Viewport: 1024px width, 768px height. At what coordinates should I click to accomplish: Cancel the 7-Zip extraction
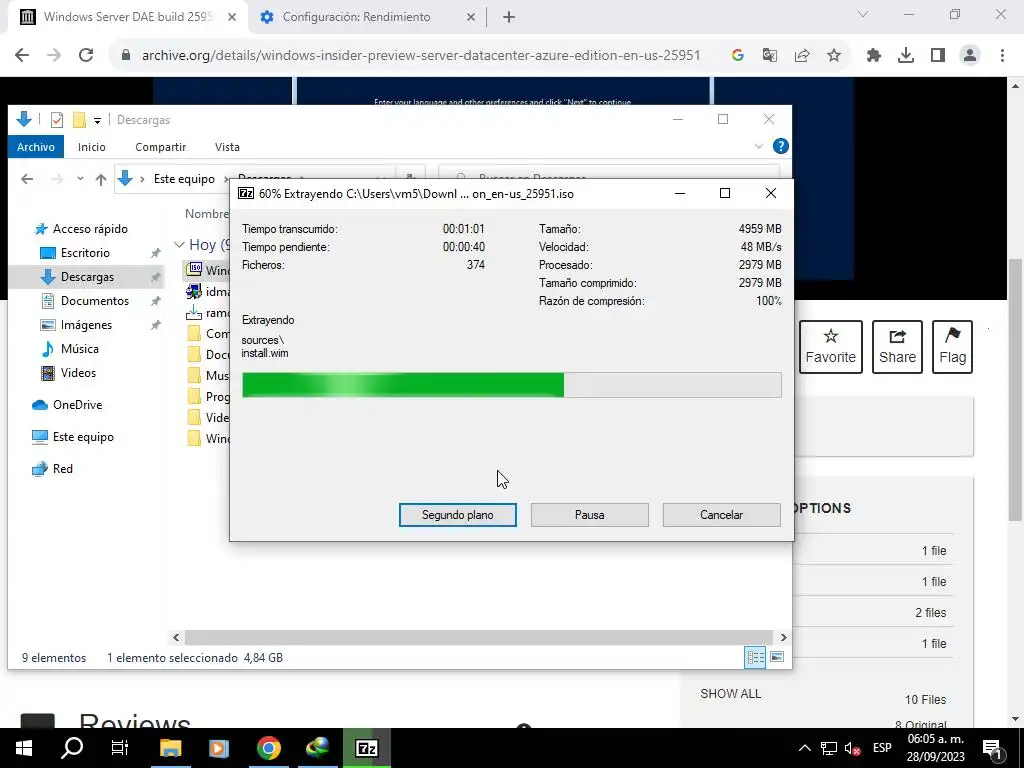coord(721,515)
